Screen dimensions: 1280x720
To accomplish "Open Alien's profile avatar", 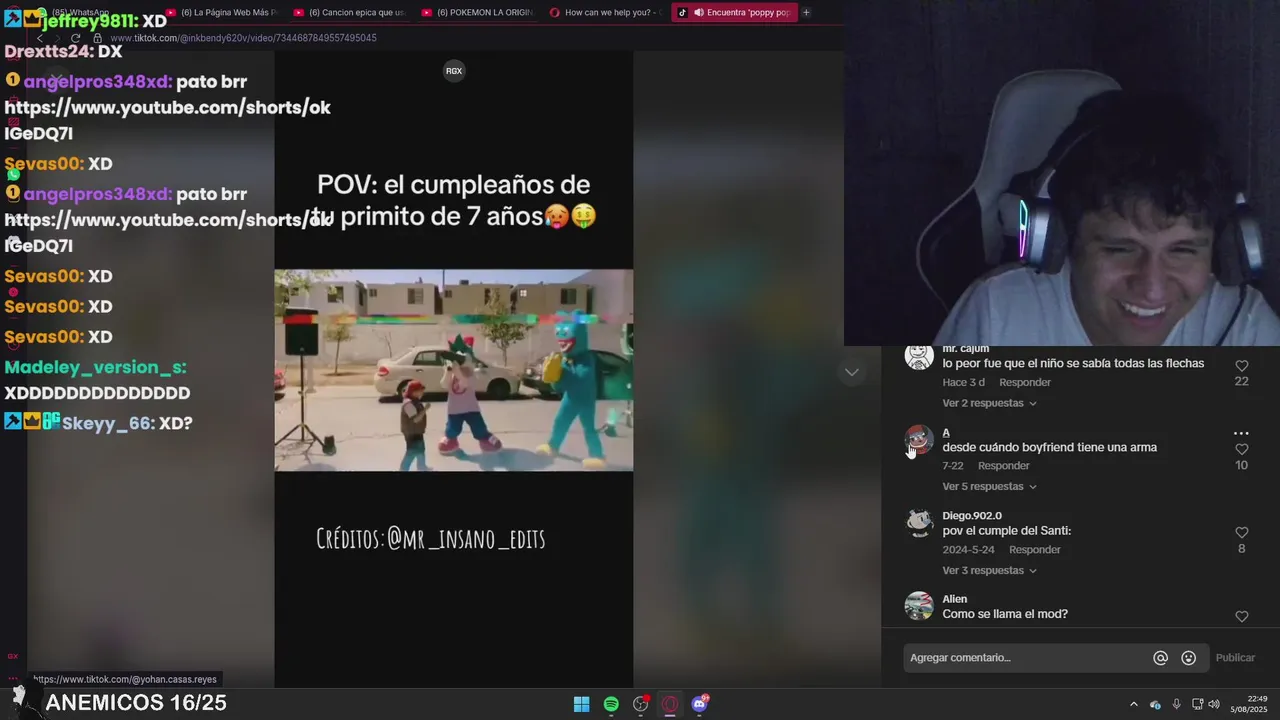I will (x=919, y=606).
